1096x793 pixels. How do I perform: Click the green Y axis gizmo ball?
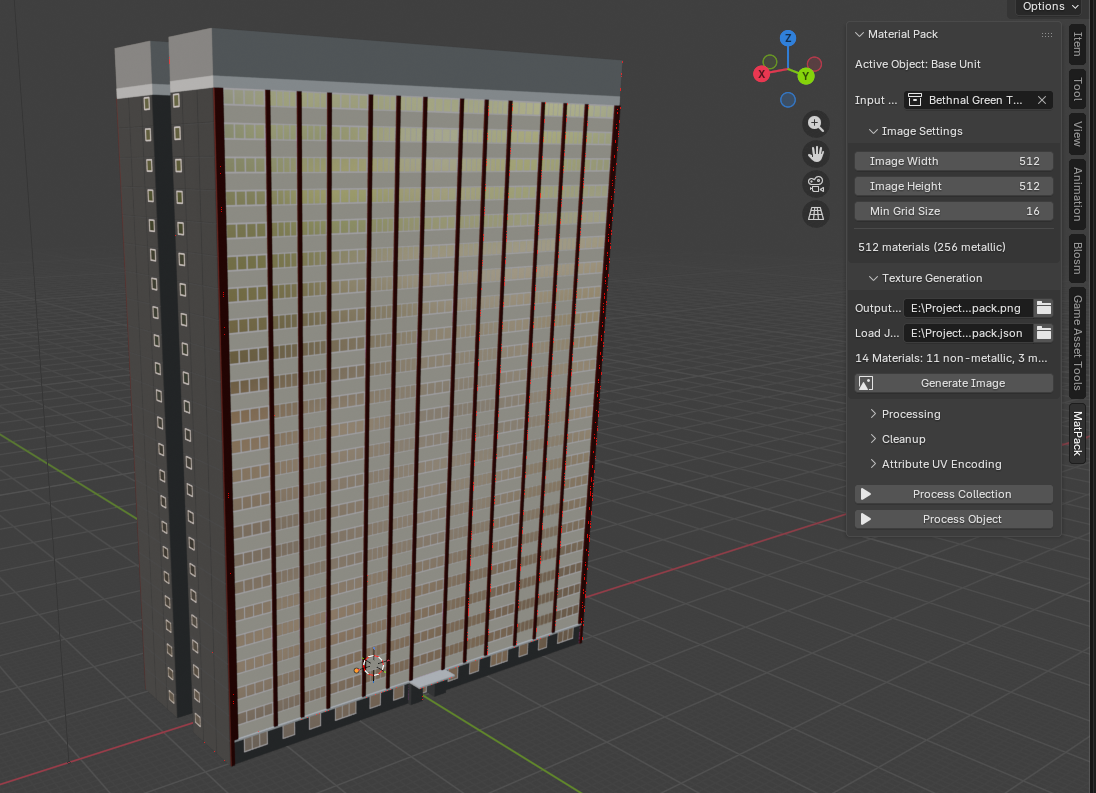806,76
